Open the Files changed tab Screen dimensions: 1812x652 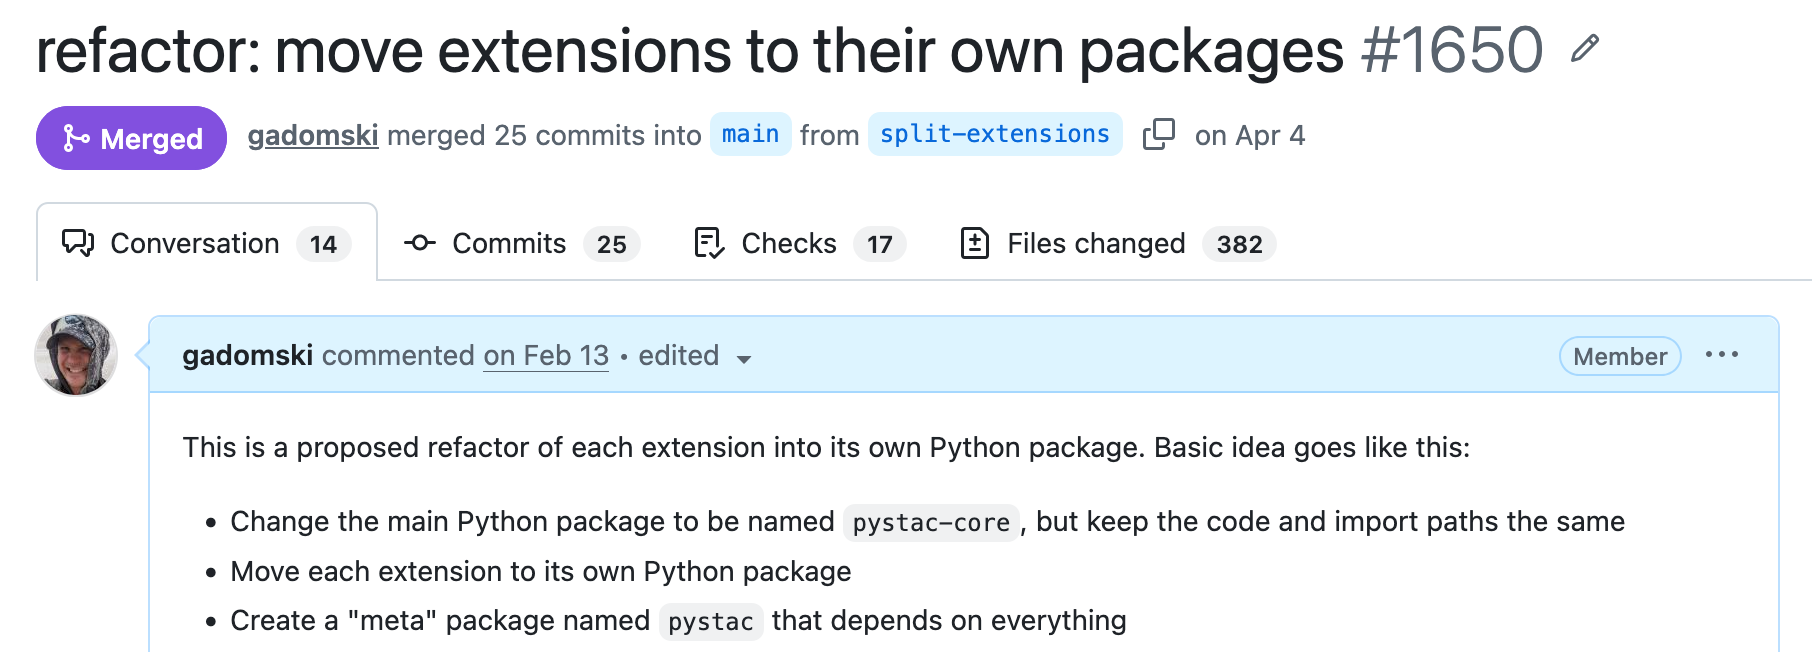point(1118,243)
